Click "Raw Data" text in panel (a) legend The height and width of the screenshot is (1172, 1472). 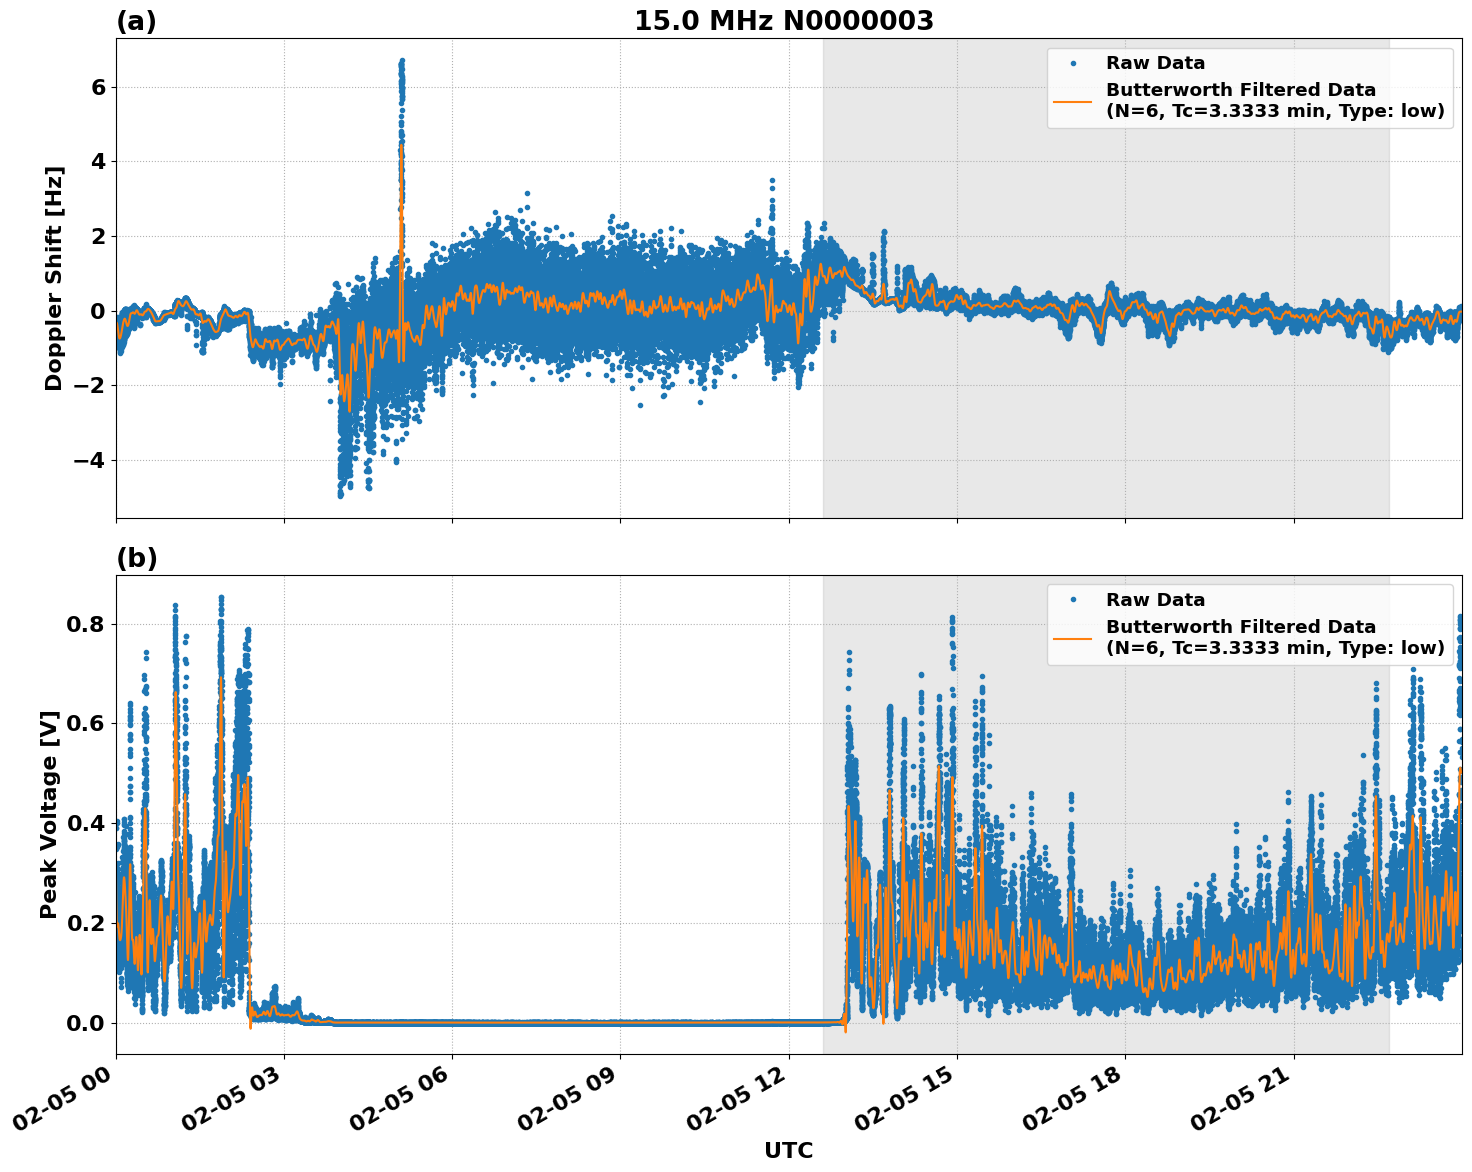tap(1155, 64)
